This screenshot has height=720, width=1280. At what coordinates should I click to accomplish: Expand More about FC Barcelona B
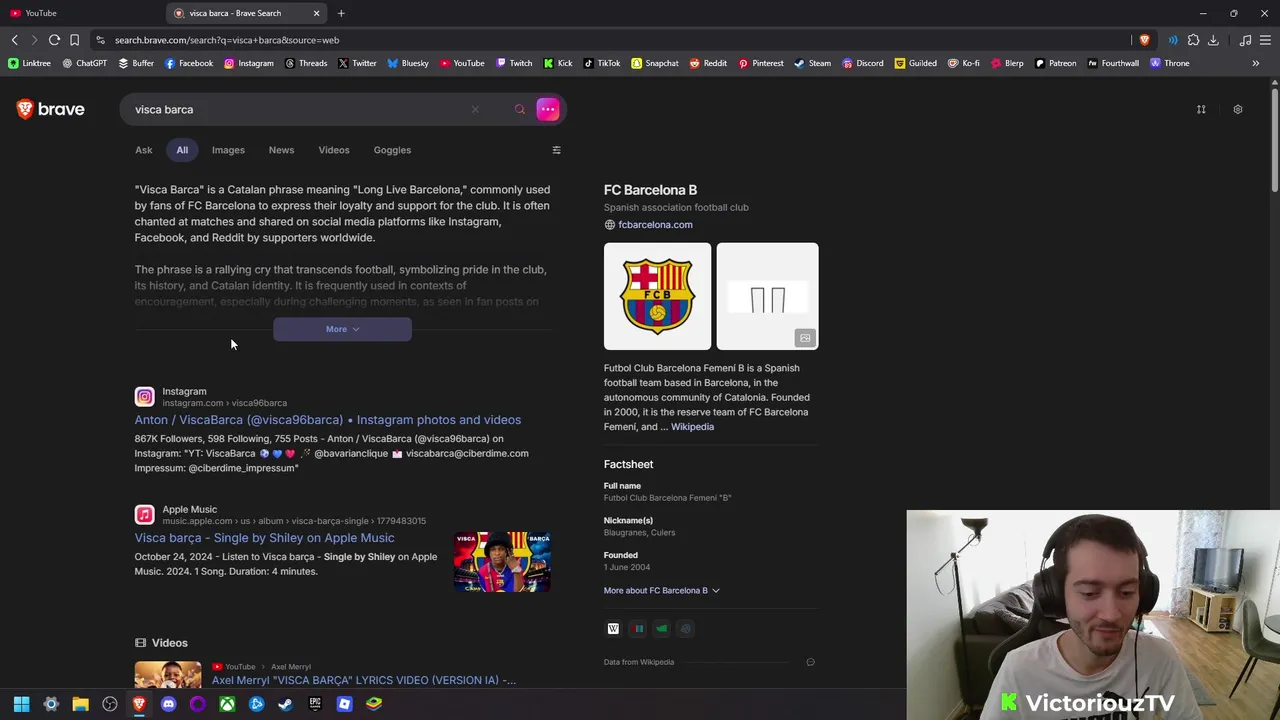[661, 590]
